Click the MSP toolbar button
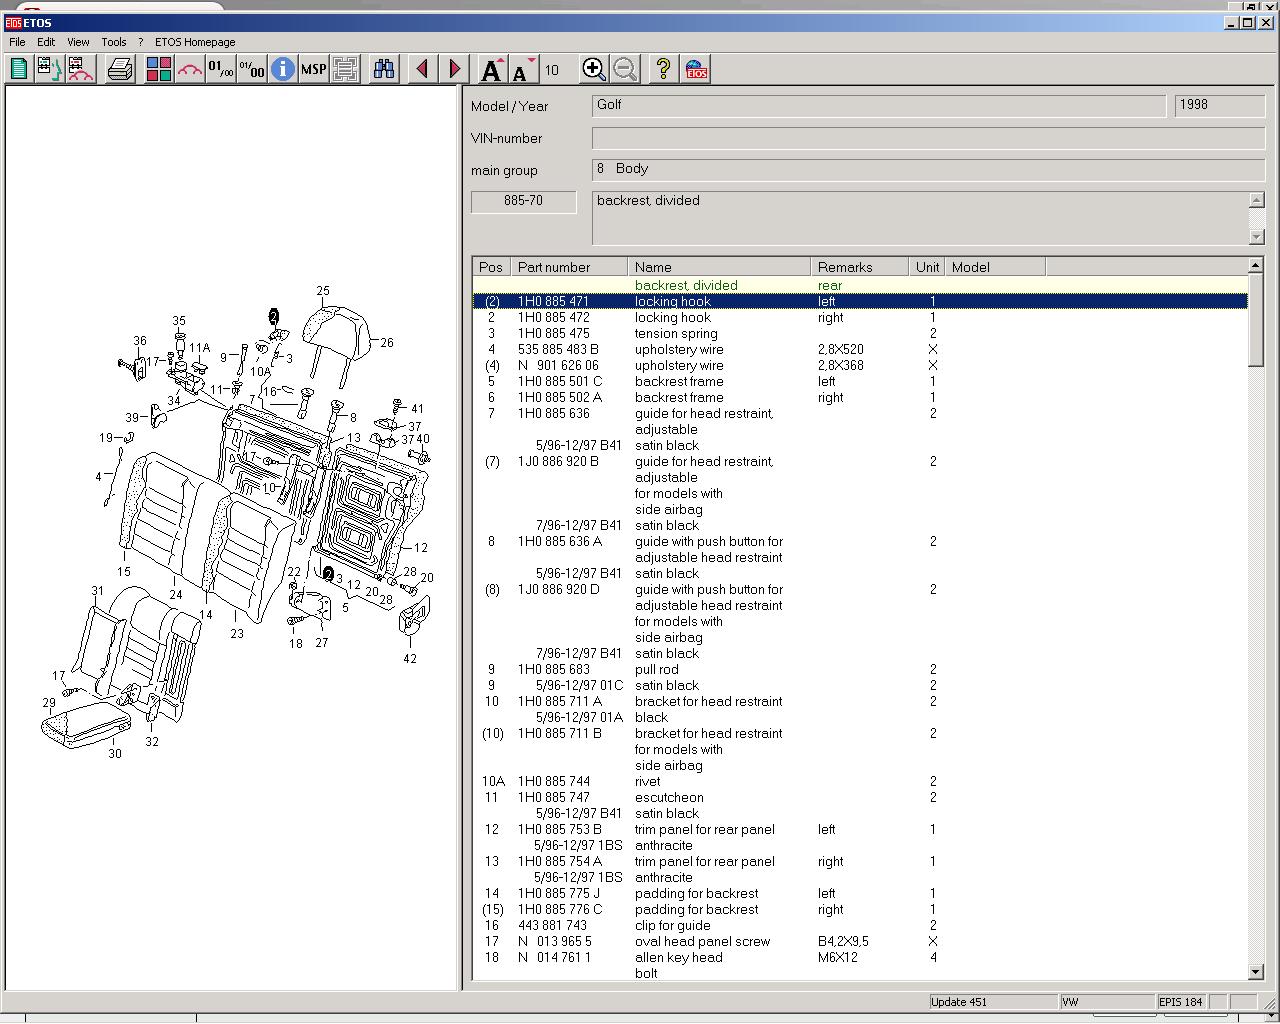 [314, 69]
